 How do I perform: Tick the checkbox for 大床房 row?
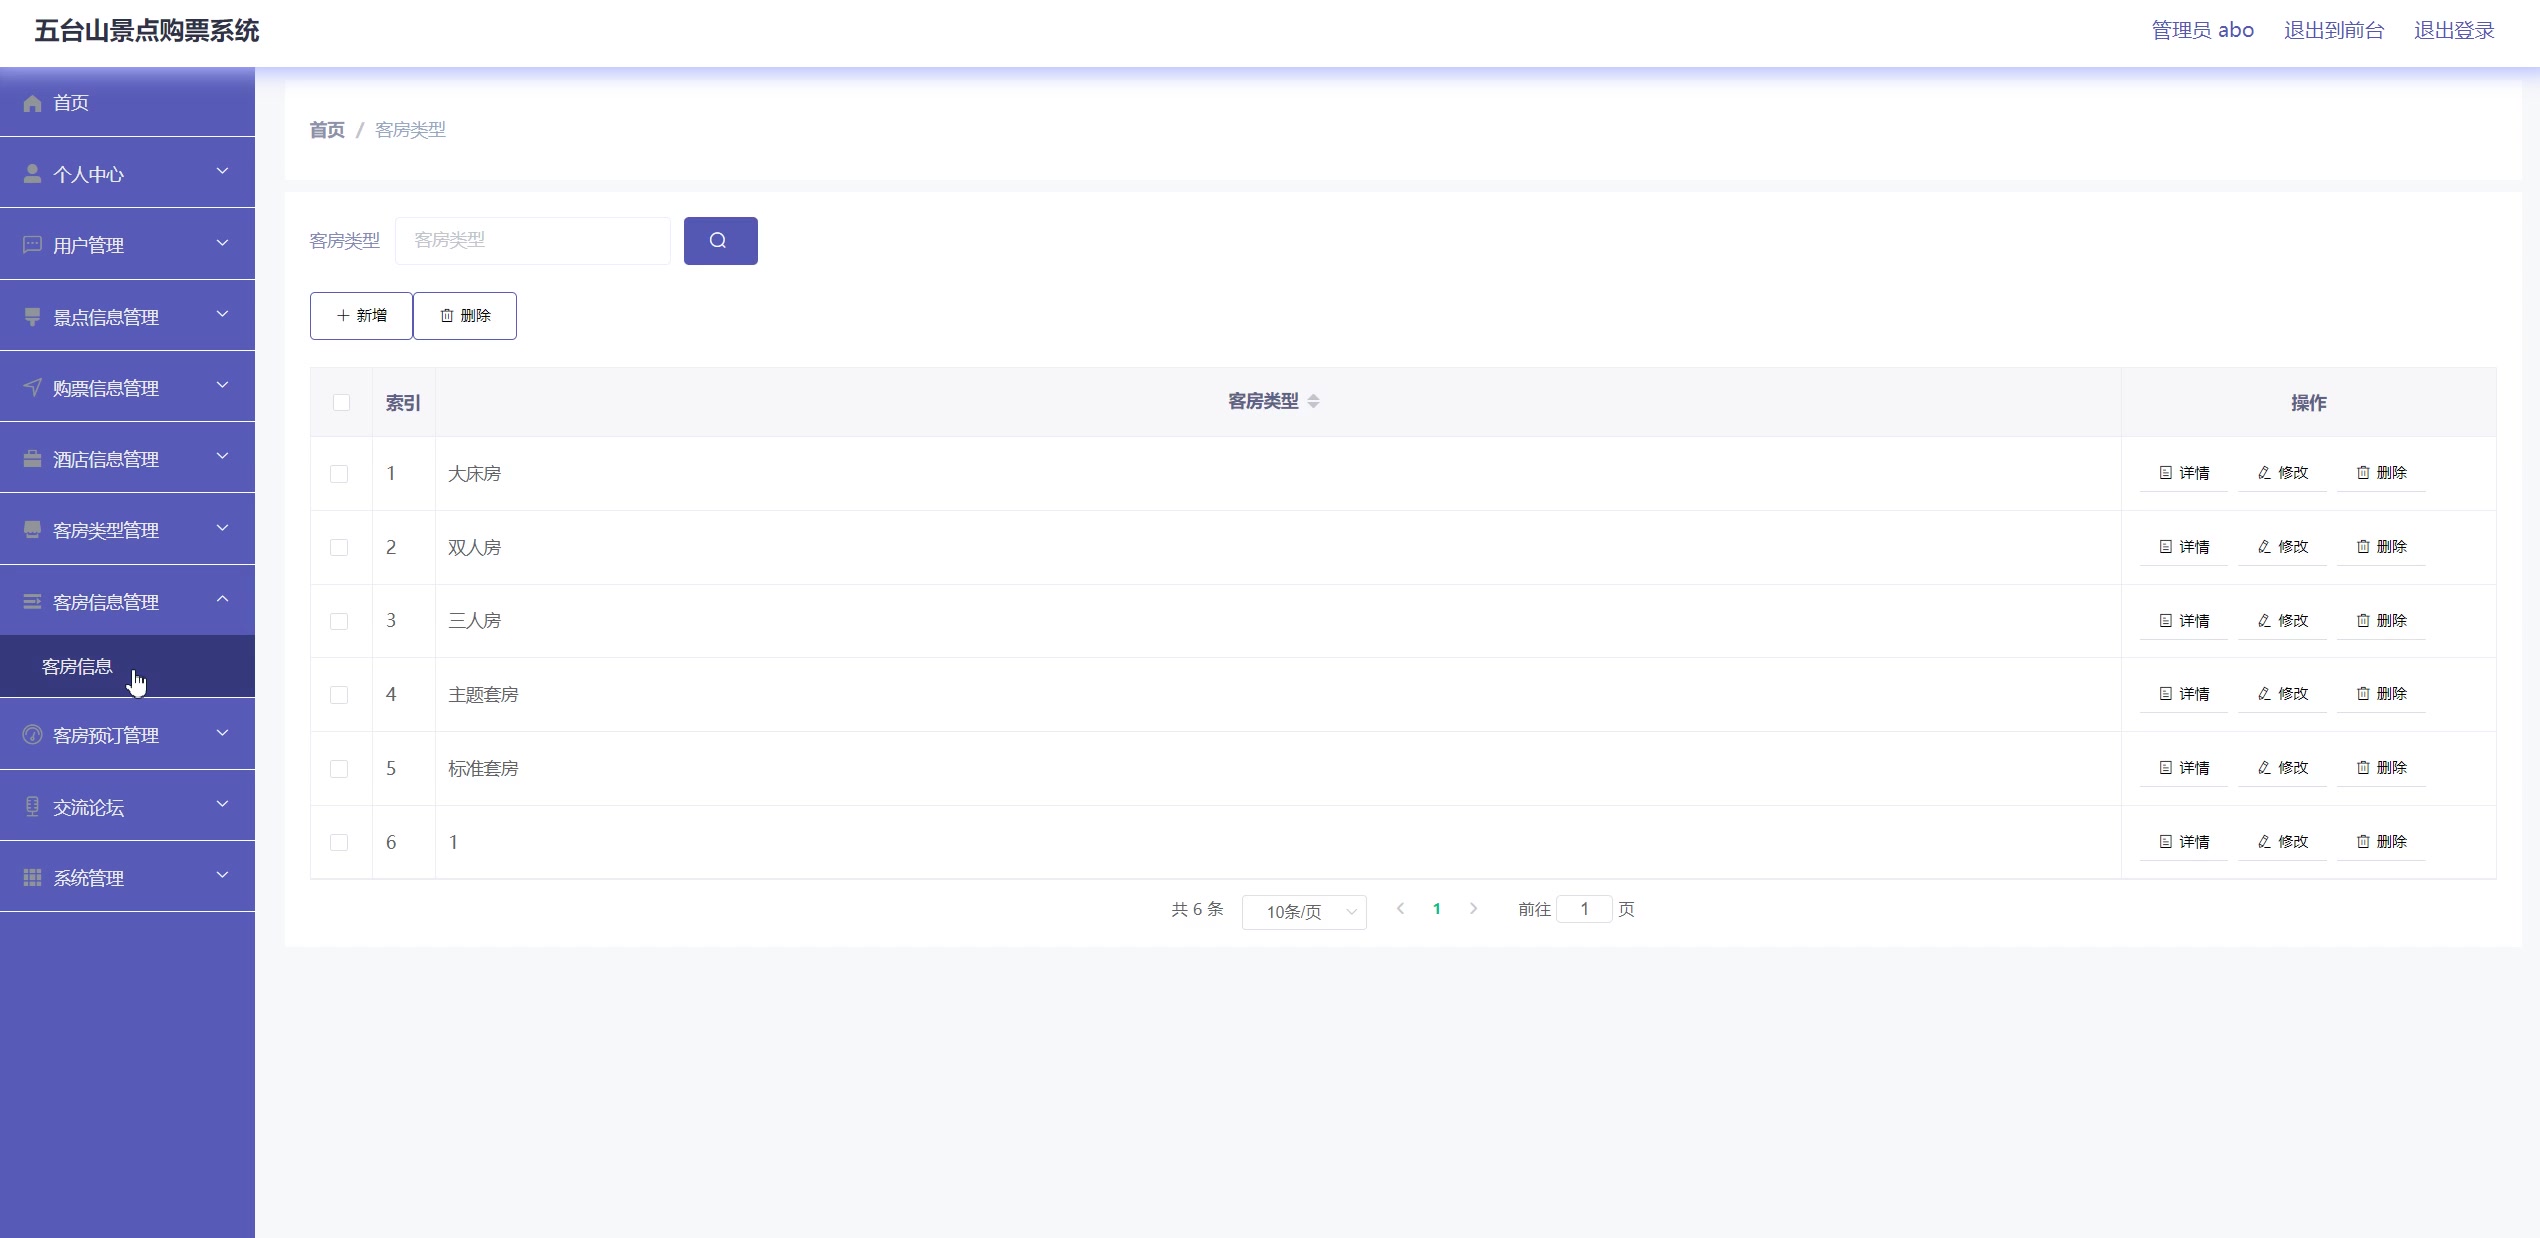[x=339, y=474]
